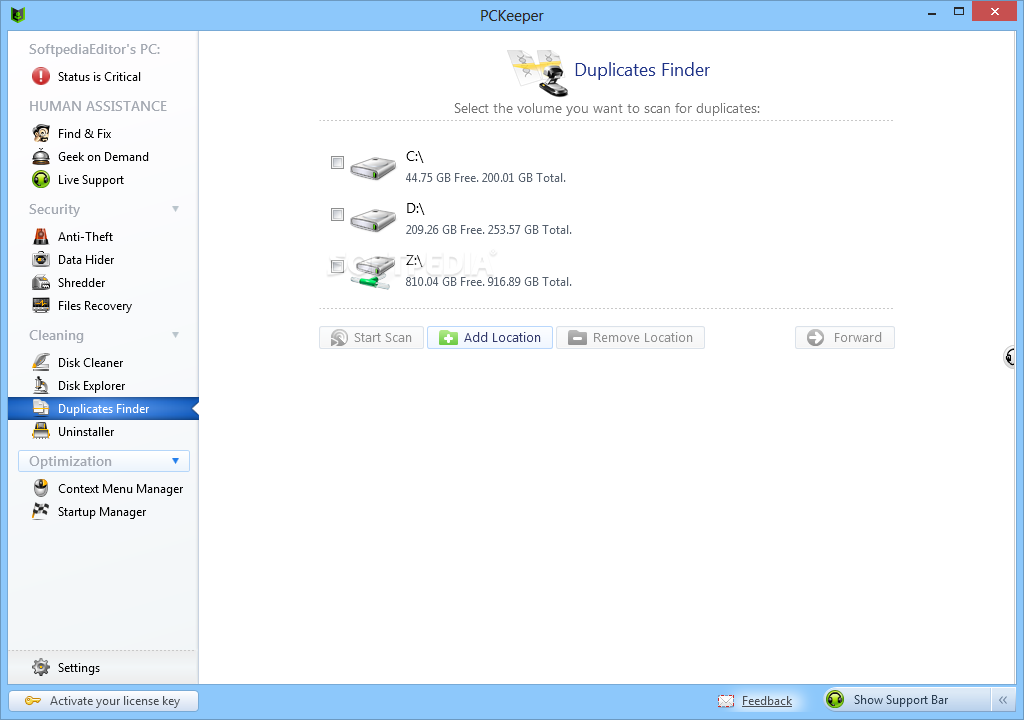Click the D:\ hard drive icon
Screen dimensions: 1024x720
pos(373,220)
